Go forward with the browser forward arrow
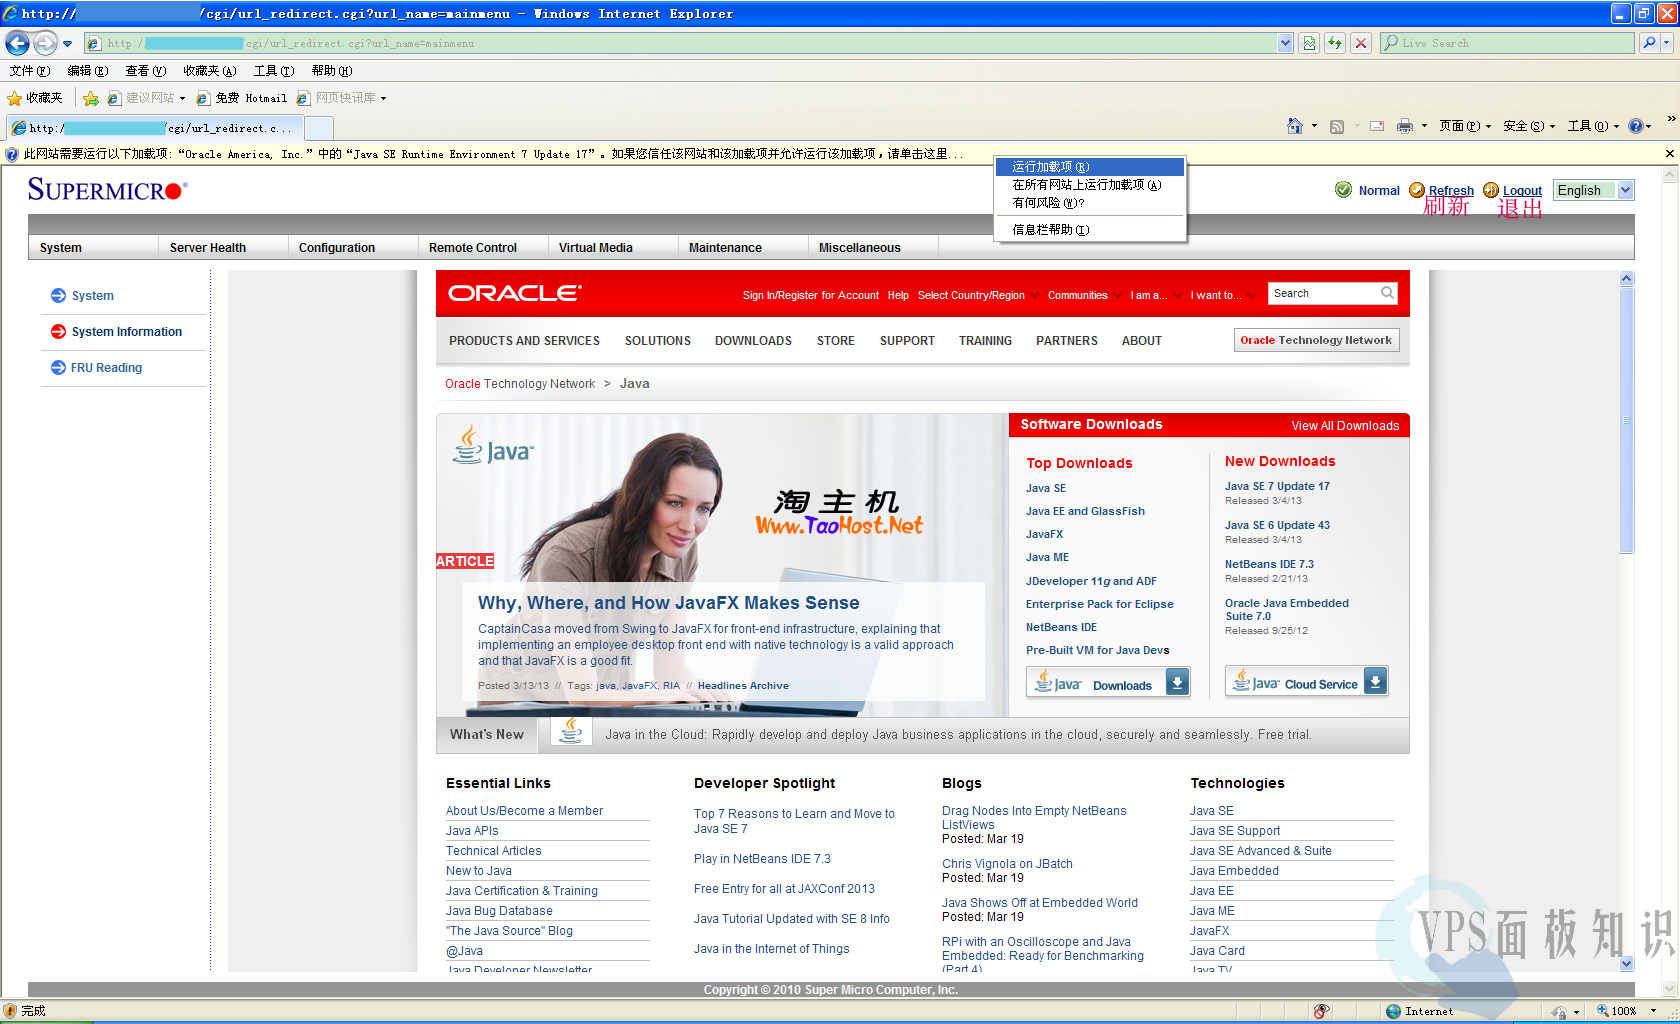The height and width of the screenshot is (1024, 1680). [45, 43]
